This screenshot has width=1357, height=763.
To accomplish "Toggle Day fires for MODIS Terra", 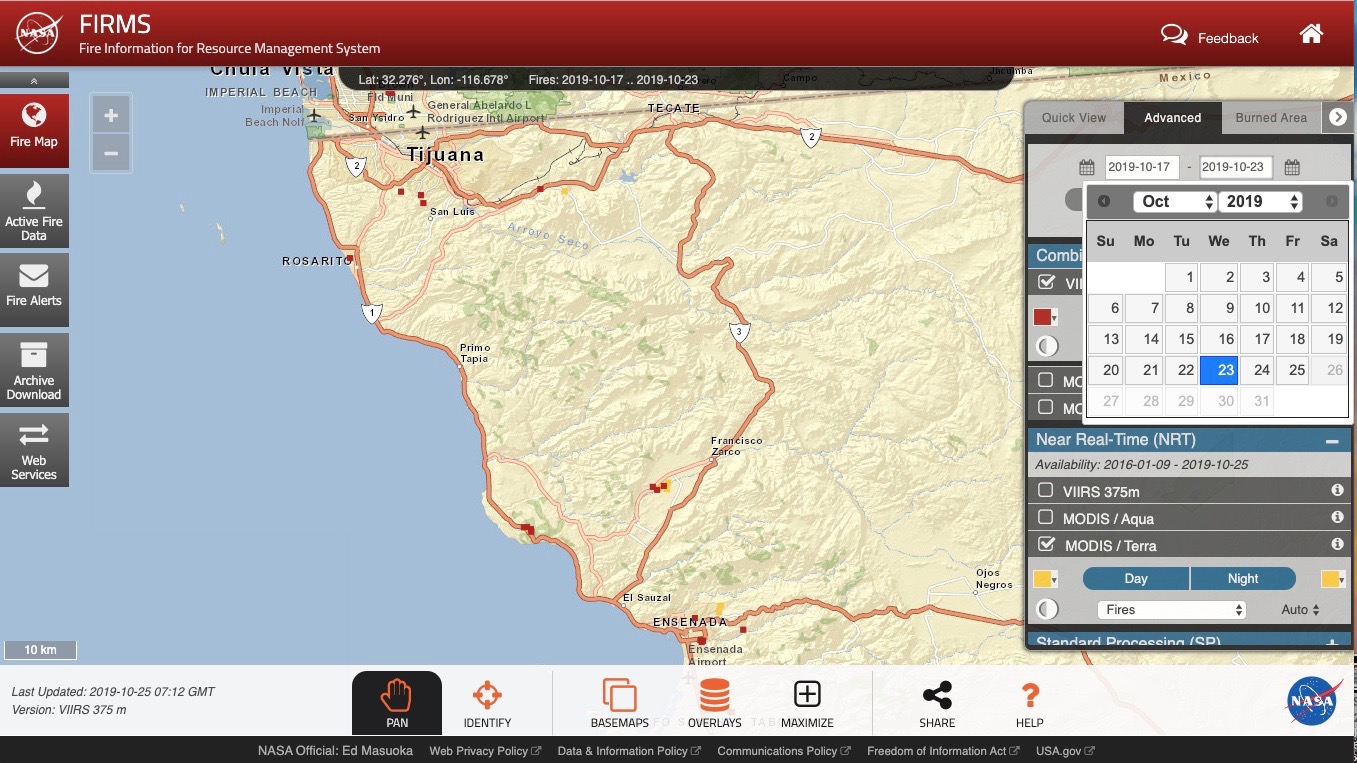I will coord(1136,578).
